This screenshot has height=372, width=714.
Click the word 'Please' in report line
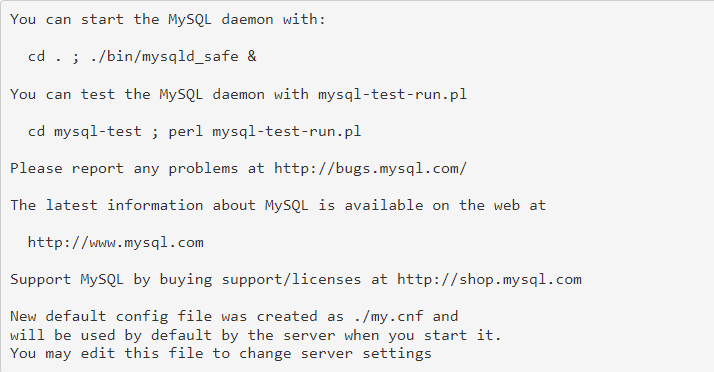pos(36,168)
